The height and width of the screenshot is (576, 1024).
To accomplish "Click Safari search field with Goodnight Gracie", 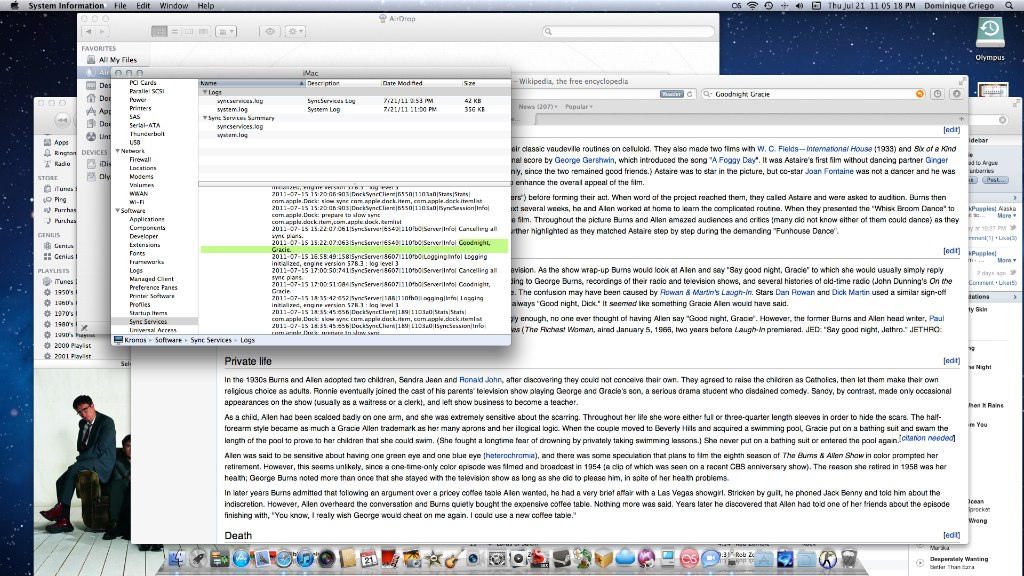I will point(813,94).
